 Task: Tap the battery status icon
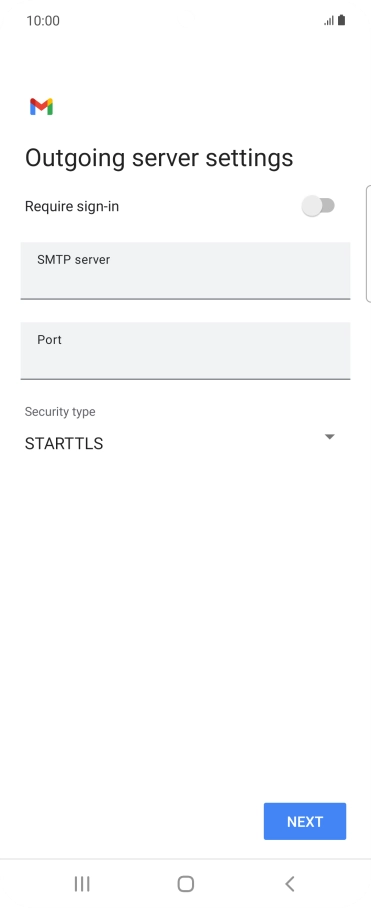point(341,20)
